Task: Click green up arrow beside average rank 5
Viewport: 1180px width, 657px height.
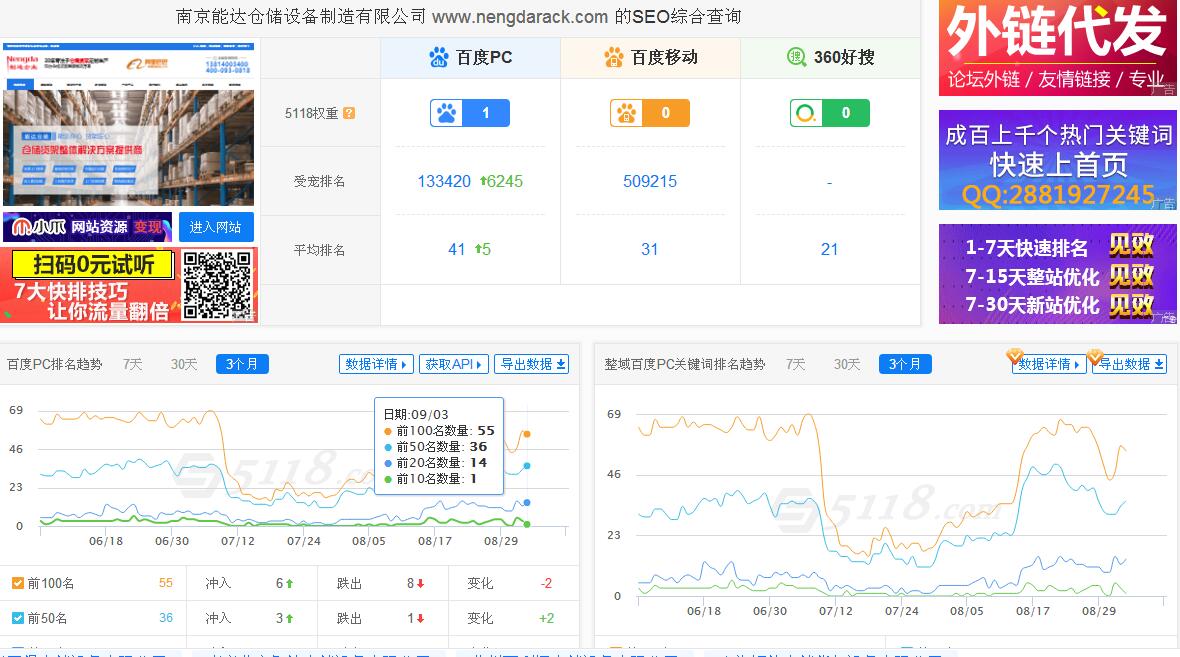Action: (x=477, y=248)
